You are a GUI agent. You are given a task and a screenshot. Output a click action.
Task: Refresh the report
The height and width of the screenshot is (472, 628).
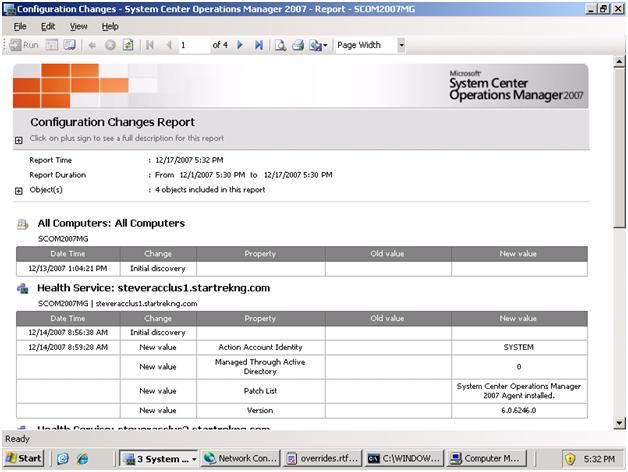(x=128, y=45)
